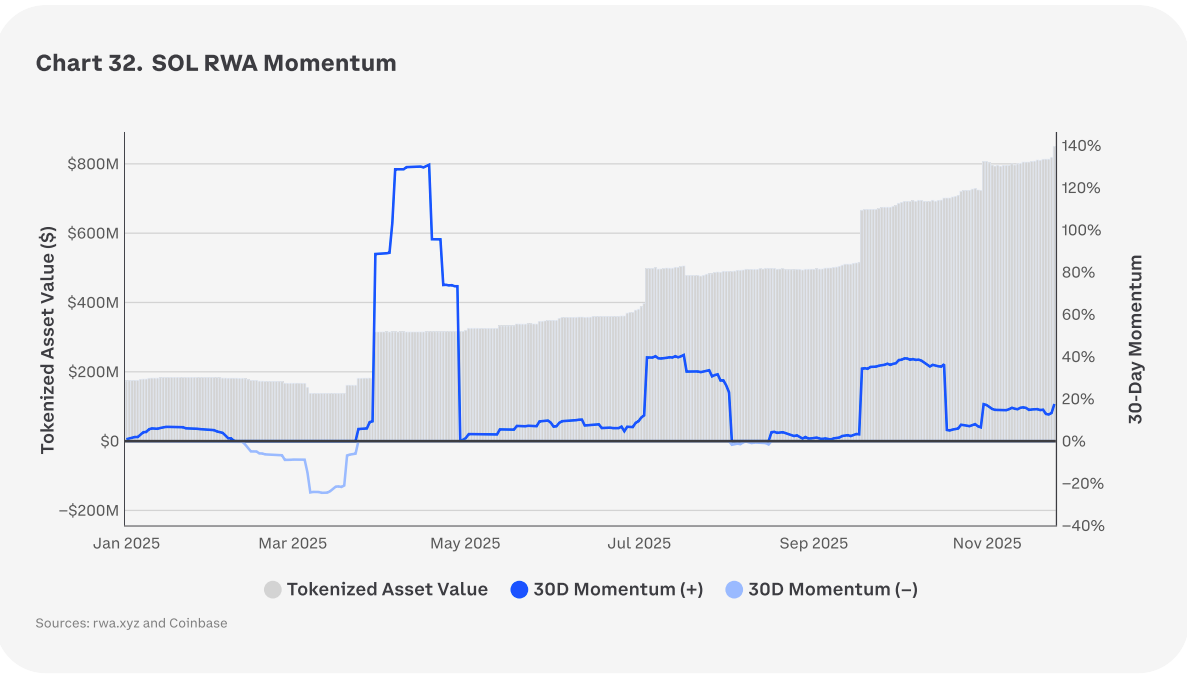Click the −$200M left axis label

90,511
